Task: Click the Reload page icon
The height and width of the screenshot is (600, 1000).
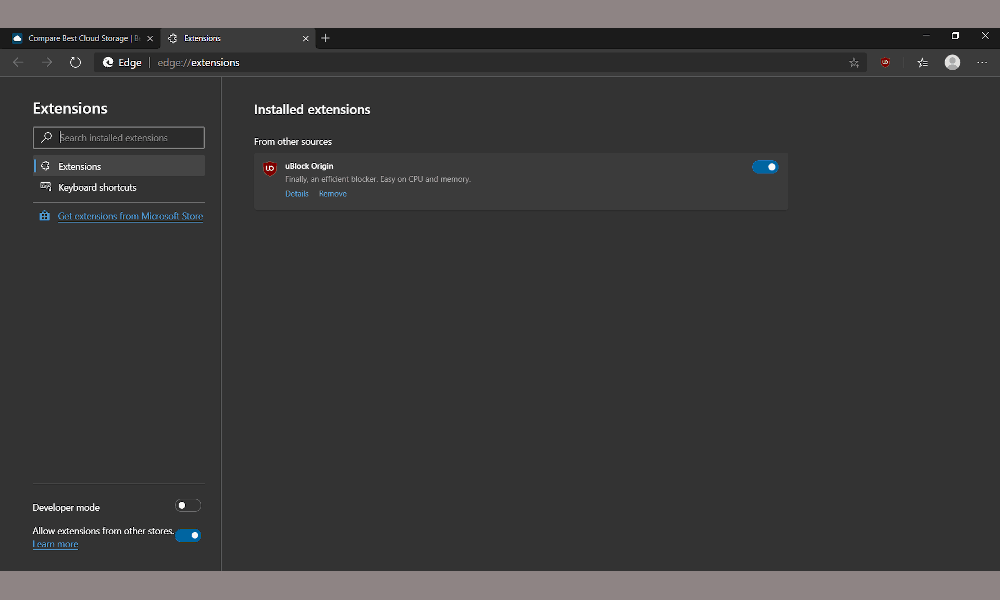Action: [x=75, y=61]
